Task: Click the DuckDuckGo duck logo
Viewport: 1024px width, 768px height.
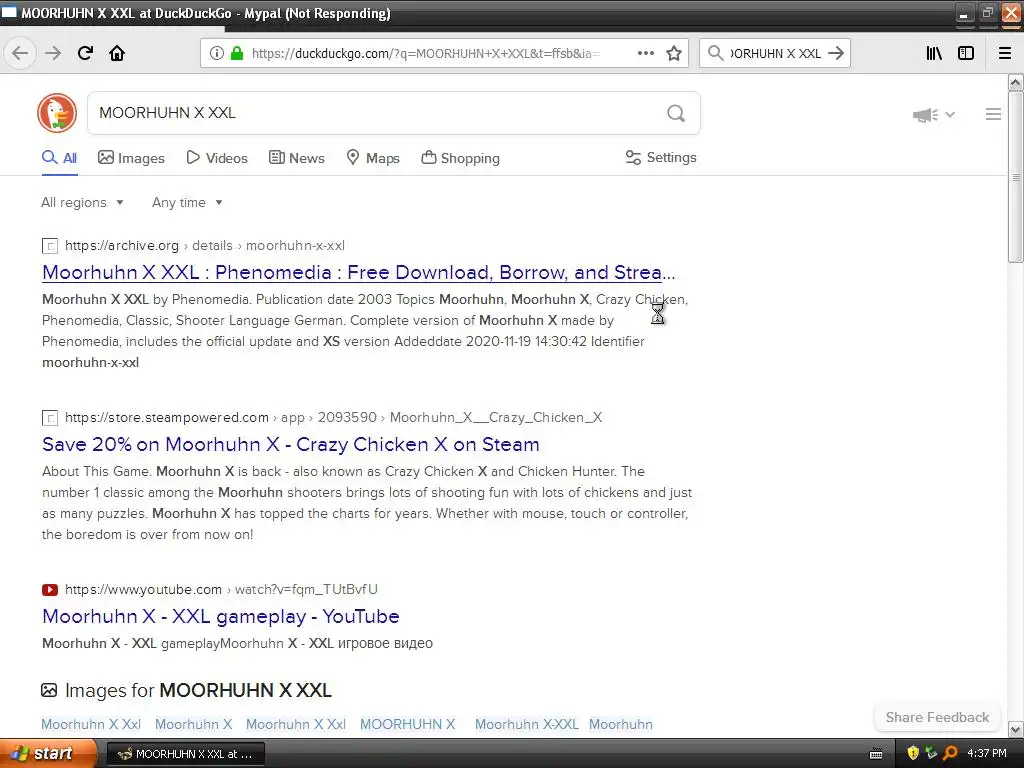Action: pos(57,113)
